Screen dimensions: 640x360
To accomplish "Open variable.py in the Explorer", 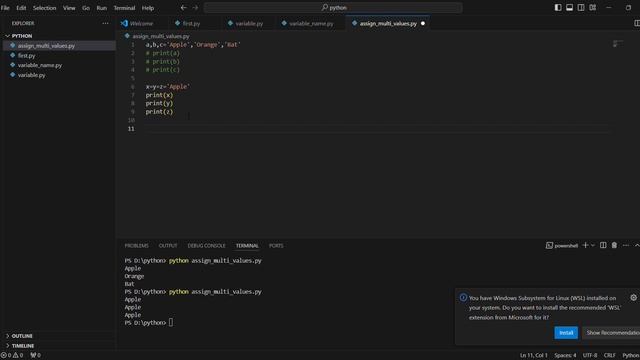I will (x=59, y=75).
